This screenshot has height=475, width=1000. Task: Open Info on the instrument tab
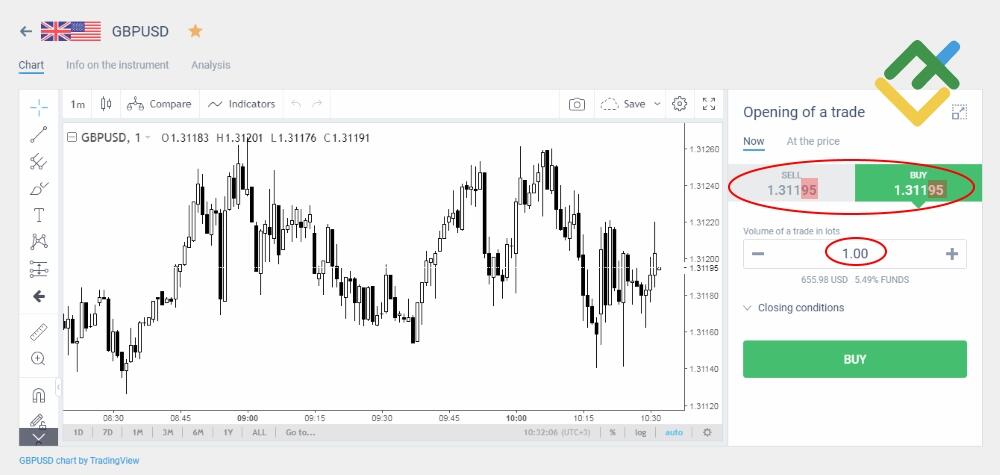tap(117, 65)
